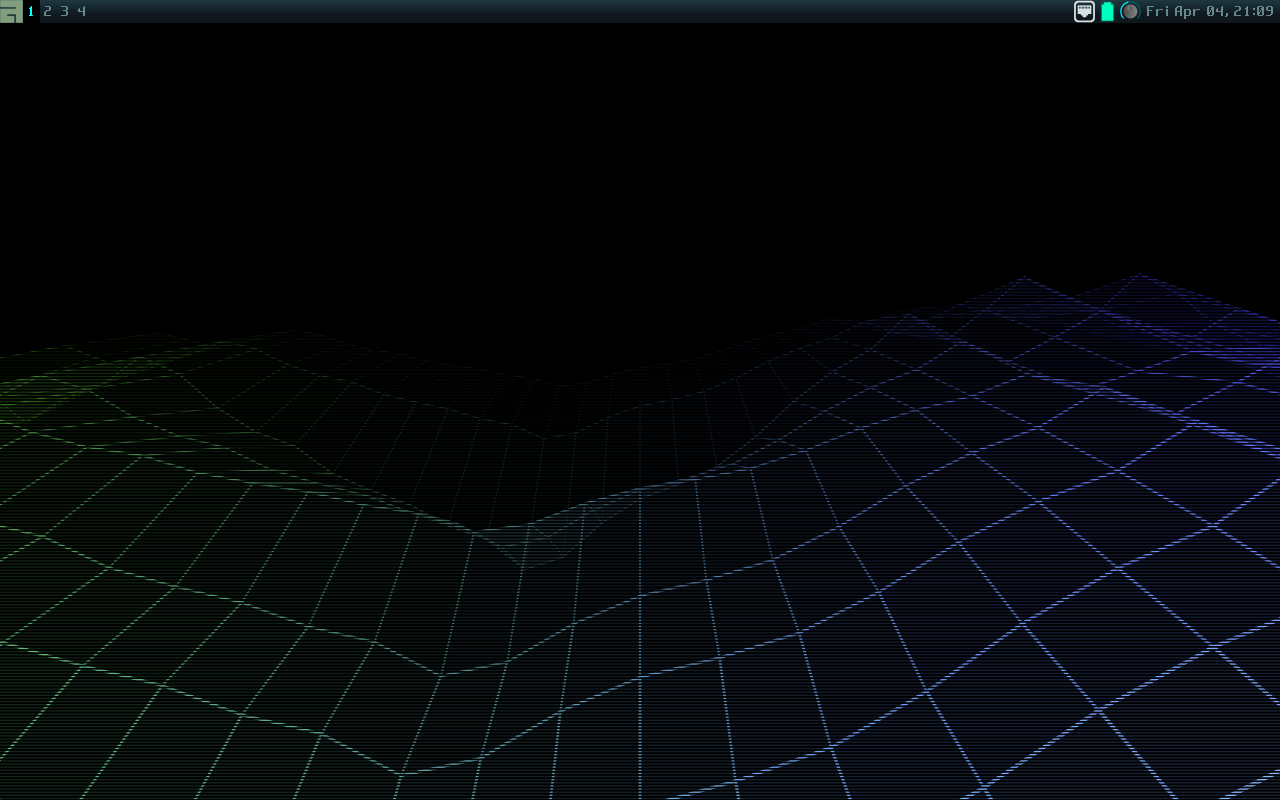Viewport: 1280px width, 800px height.
Task: Click the weekday text "Fri"
Action: (1157, 11)
